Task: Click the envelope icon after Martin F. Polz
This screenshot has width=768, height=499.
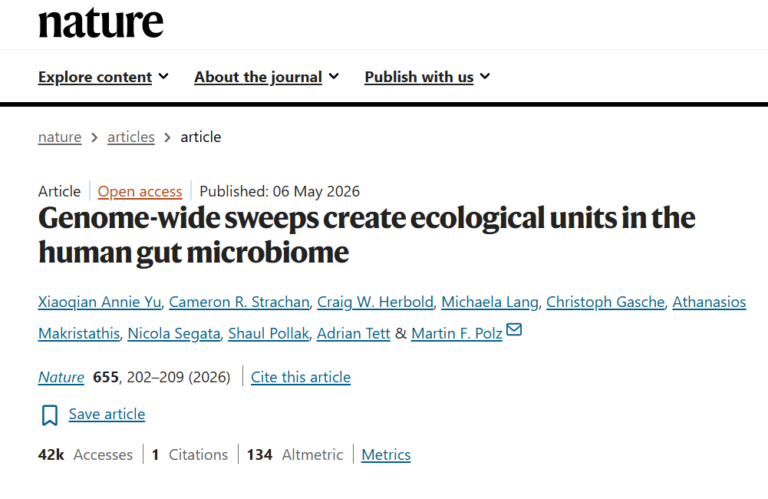Action: tap(514, 330)
